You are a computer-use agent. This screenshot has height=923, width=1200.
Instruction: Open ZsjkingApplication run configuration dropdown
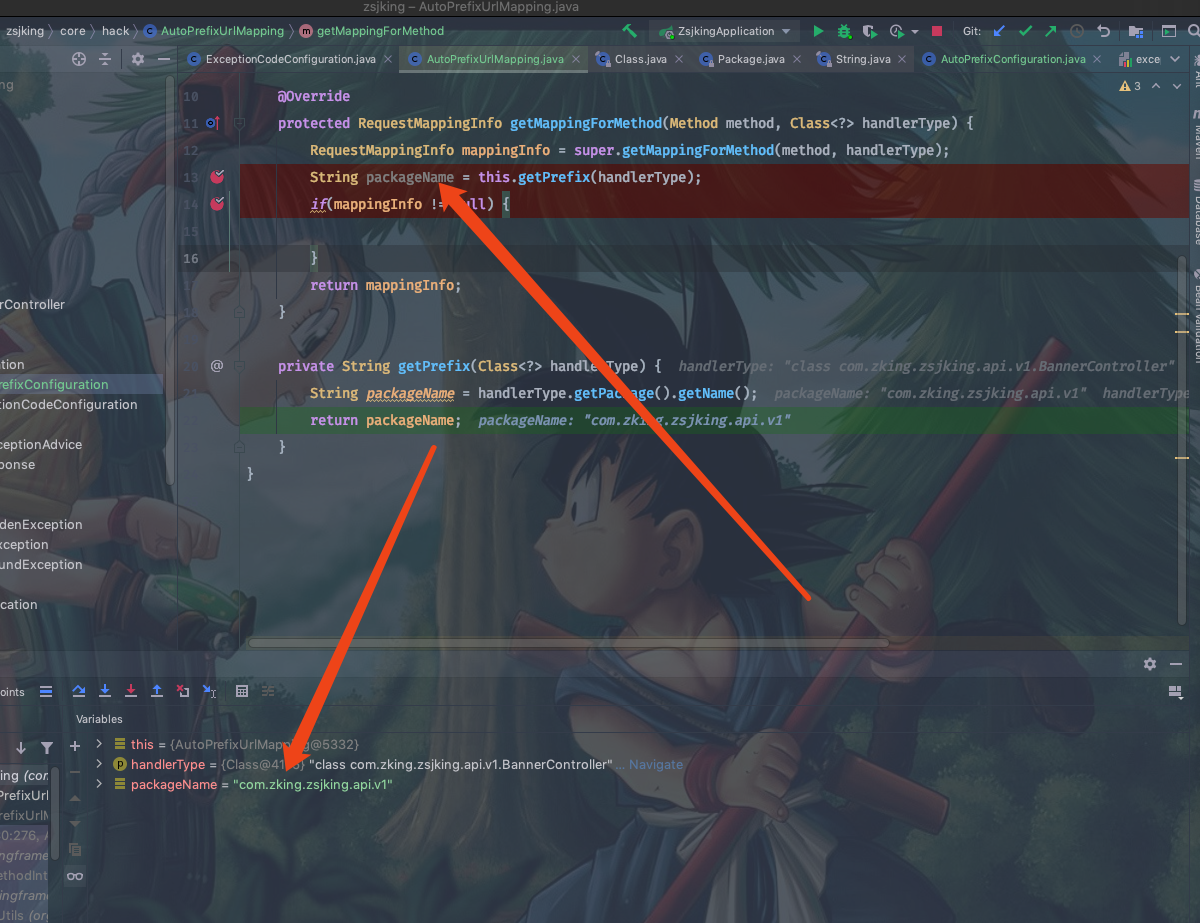click(x=727, y=31)
